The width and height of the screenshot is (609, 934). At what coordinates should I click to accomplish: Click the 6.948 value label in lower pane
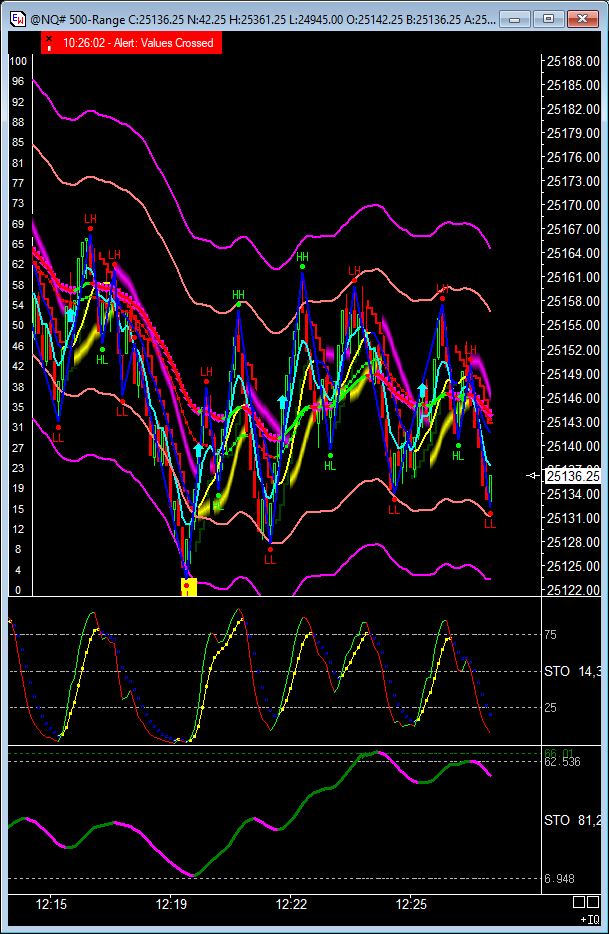point(559,879)
